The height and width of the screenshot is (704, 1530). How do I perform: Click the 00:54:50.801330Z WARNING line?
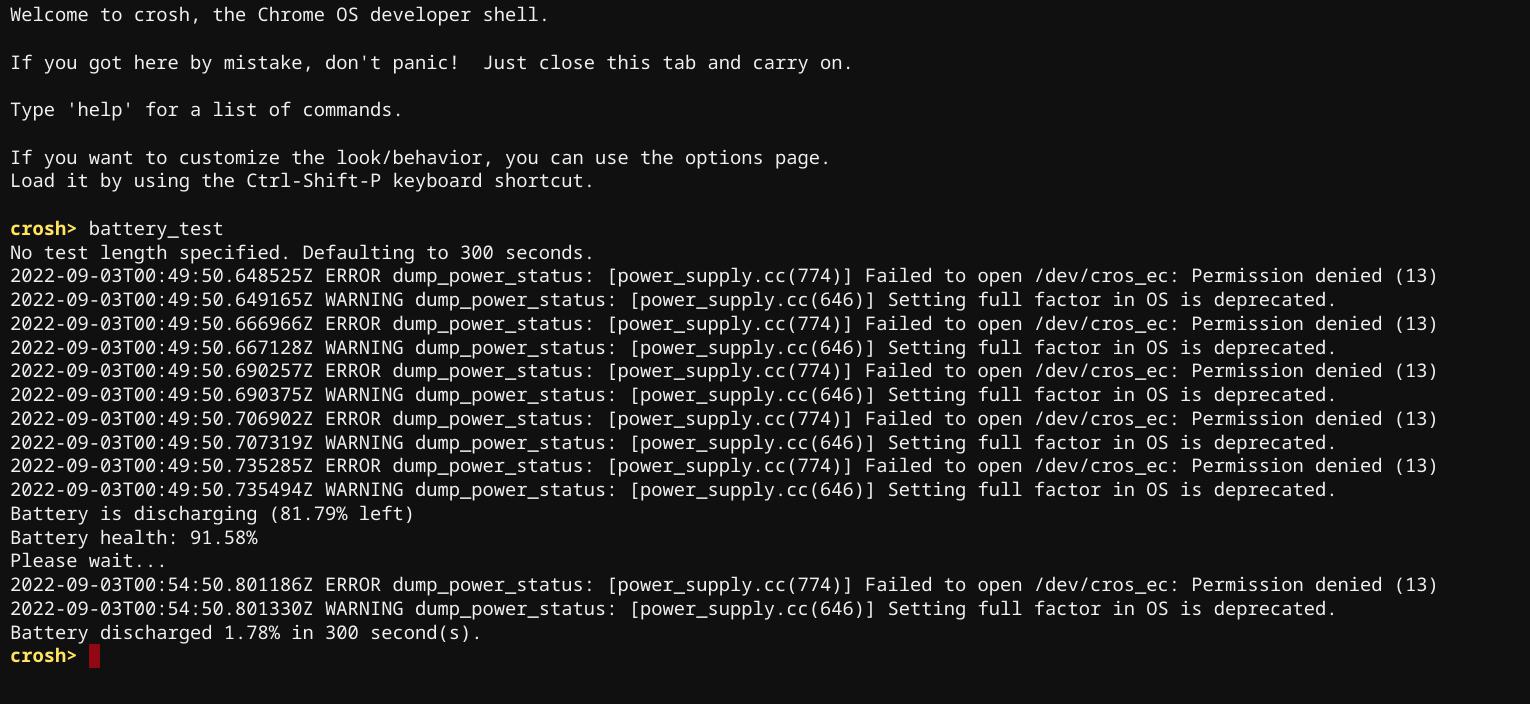(673, 609)
